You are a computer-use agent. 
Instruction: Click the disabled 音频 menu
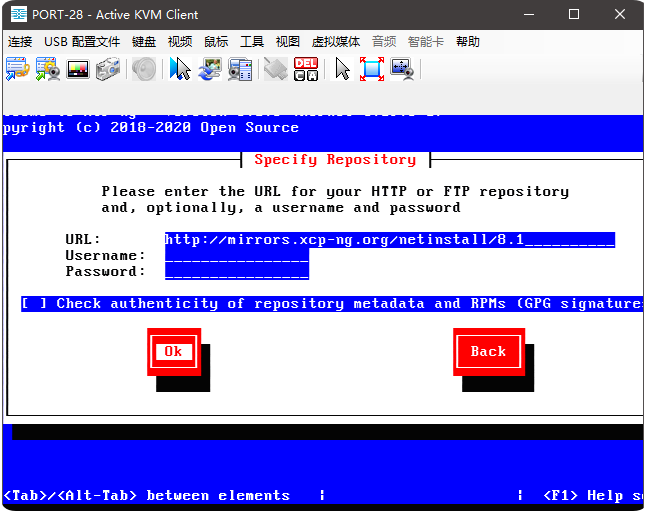(x=384, y=42)
